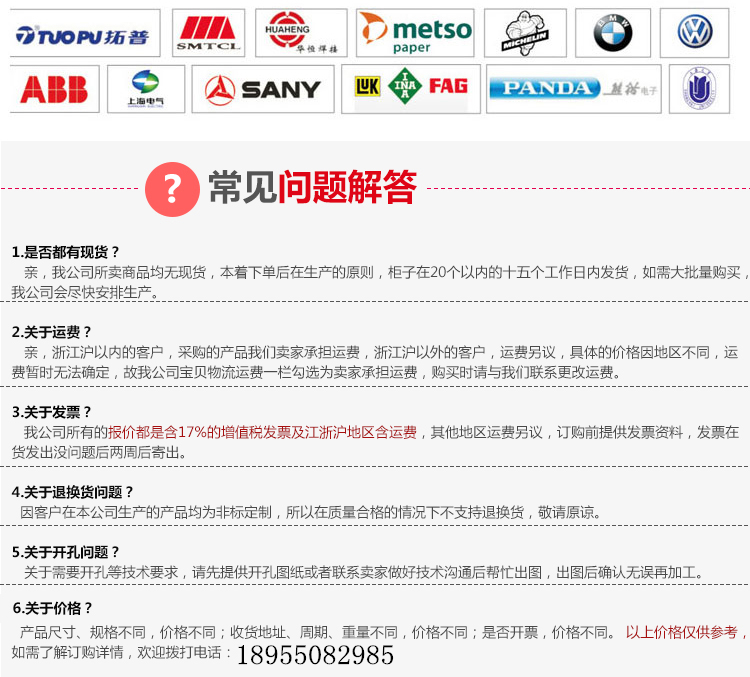Select the 上海电气 logo

click(146, 89)
